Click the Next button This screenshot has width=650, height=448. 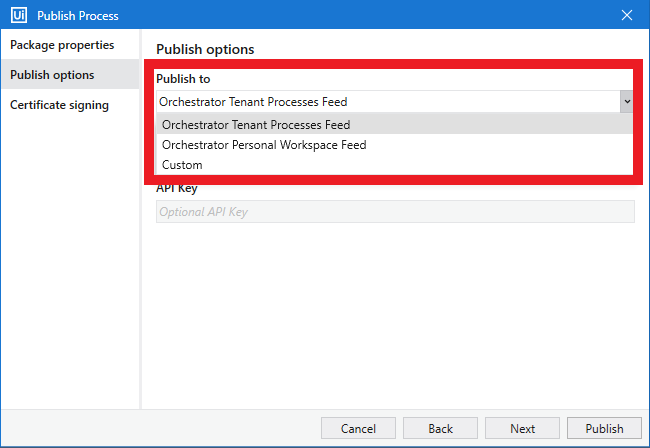click(522, 428)
